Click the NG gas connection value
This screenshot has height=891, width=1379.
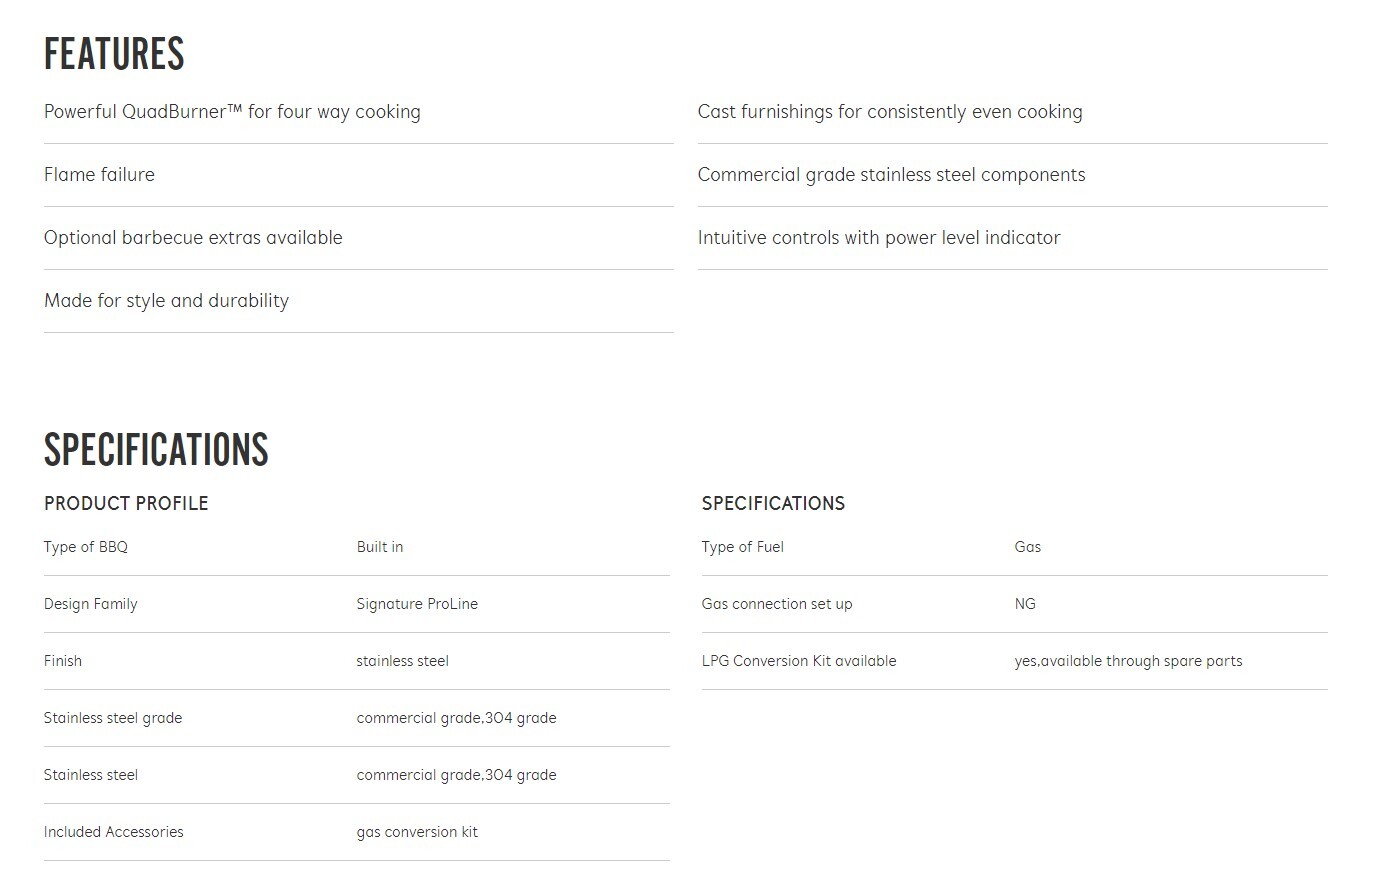click(x=1025, y=604)
